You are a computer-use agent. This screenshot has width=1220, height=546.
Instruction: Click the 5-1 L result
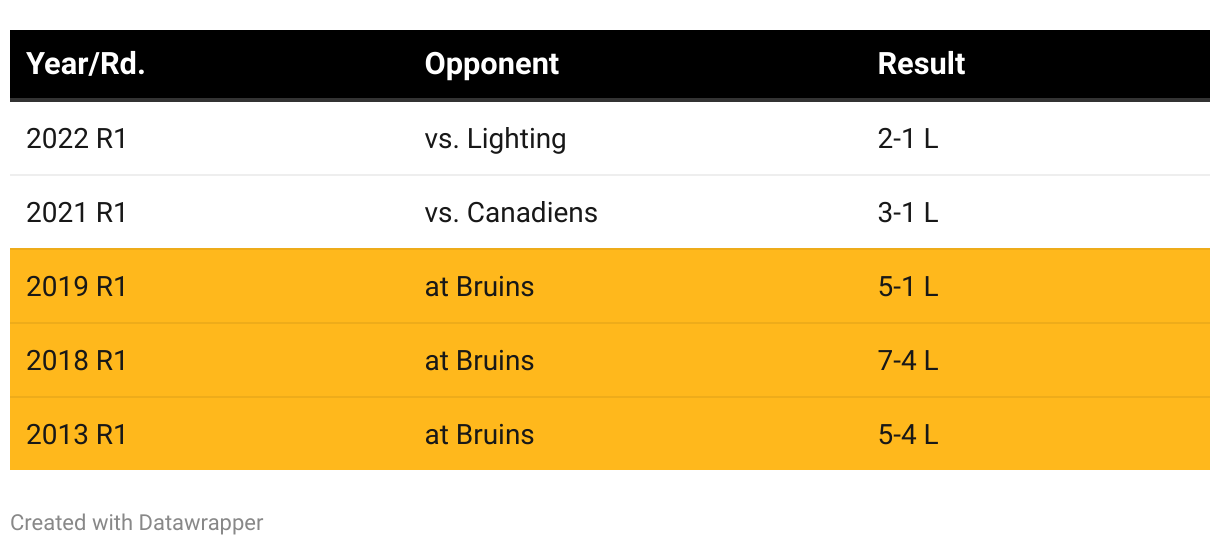coord(907,287)
